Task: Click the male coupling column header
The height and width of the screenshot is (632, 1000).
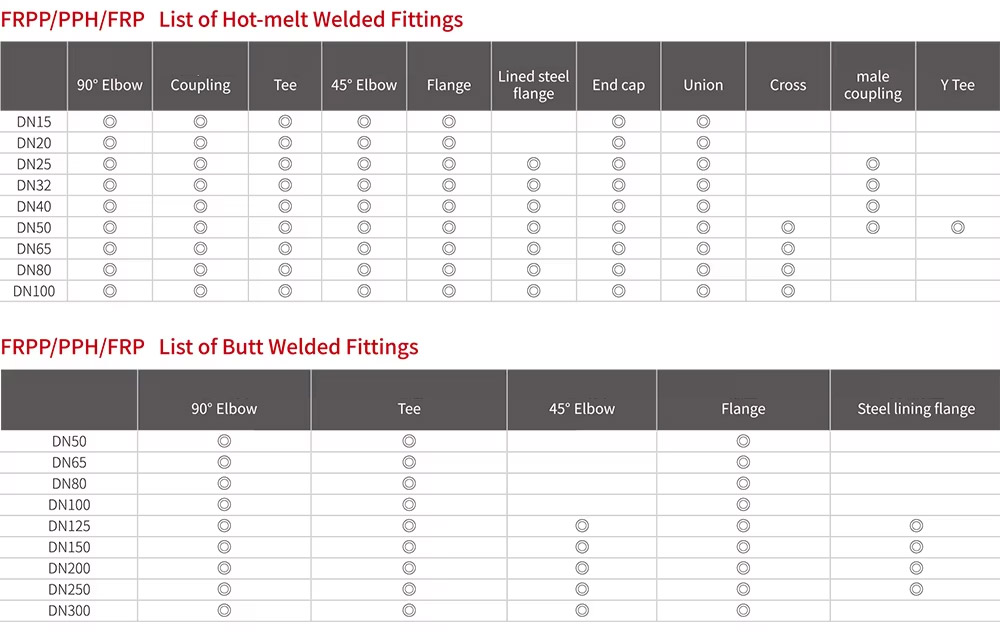Action: (x=873, y=85)
